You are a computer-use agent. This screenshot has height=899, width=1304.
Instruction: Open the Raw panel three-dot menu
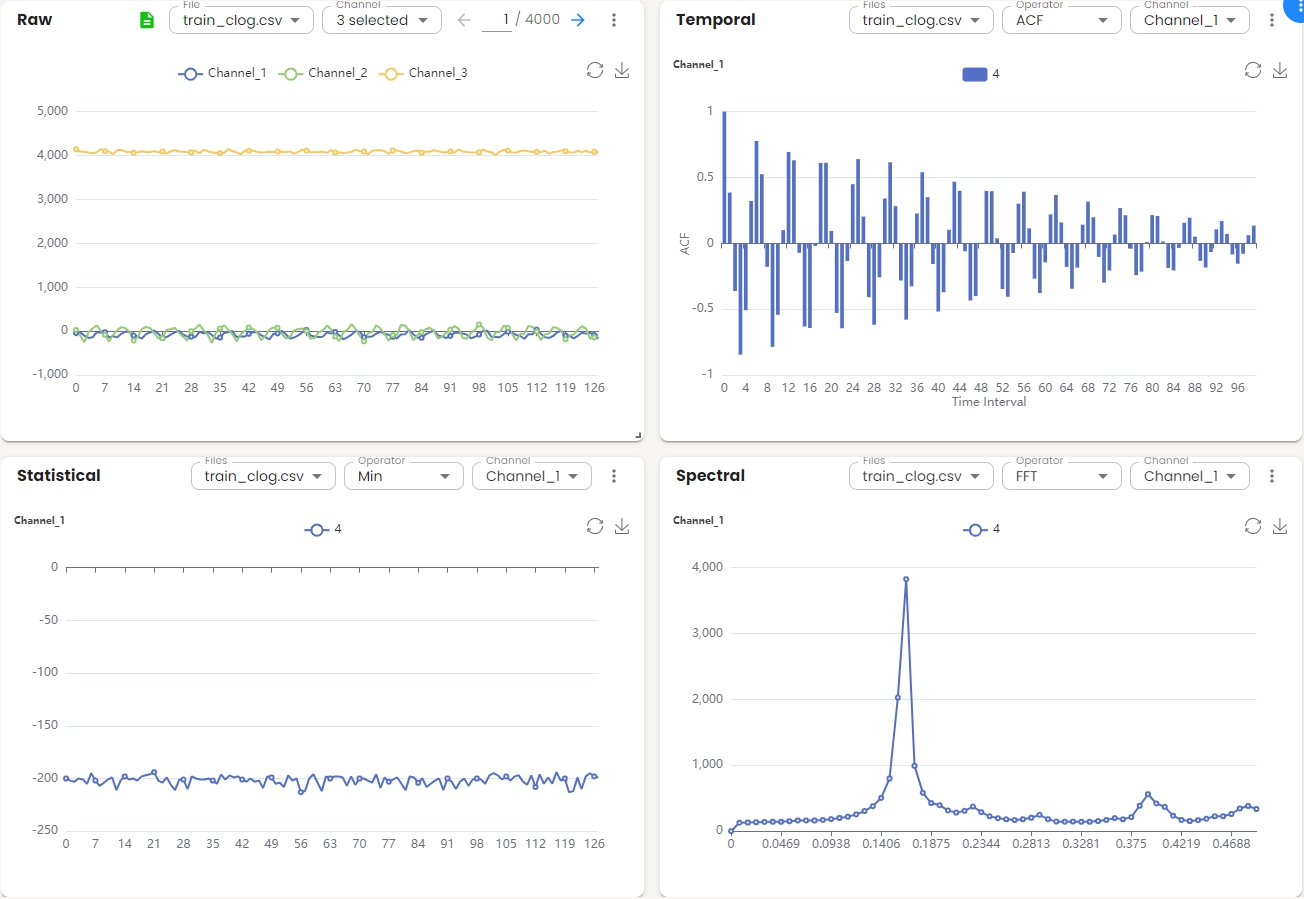(614, 20)
